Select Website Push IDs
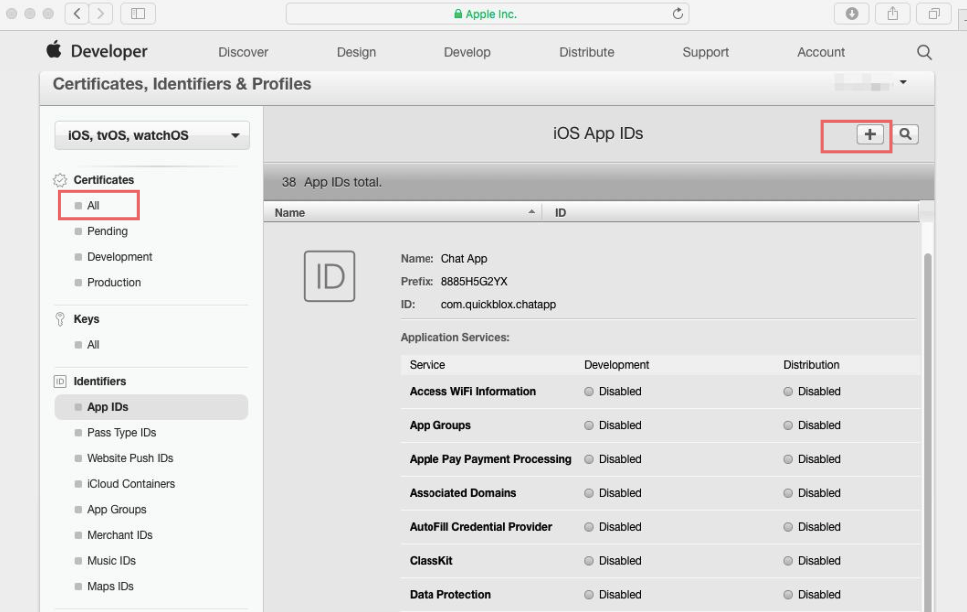This screenshot has height=612, width=967. pyautogui.click(x=130, y=458)
